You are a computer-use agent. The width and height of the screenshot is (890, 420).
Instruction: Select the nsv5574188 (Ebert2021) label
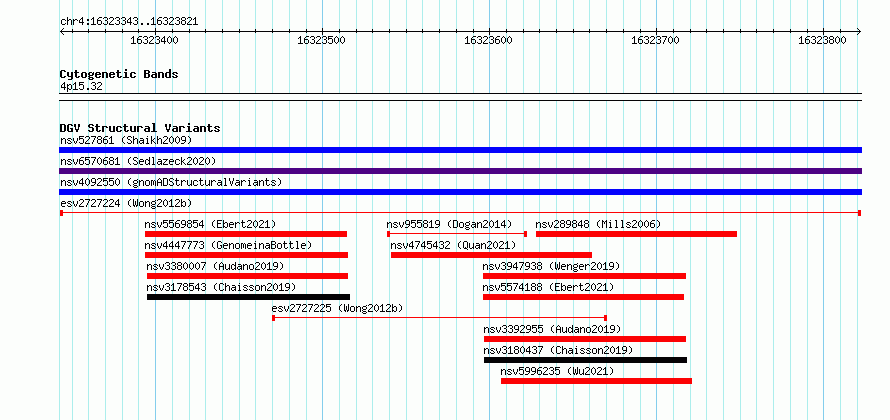548,287
